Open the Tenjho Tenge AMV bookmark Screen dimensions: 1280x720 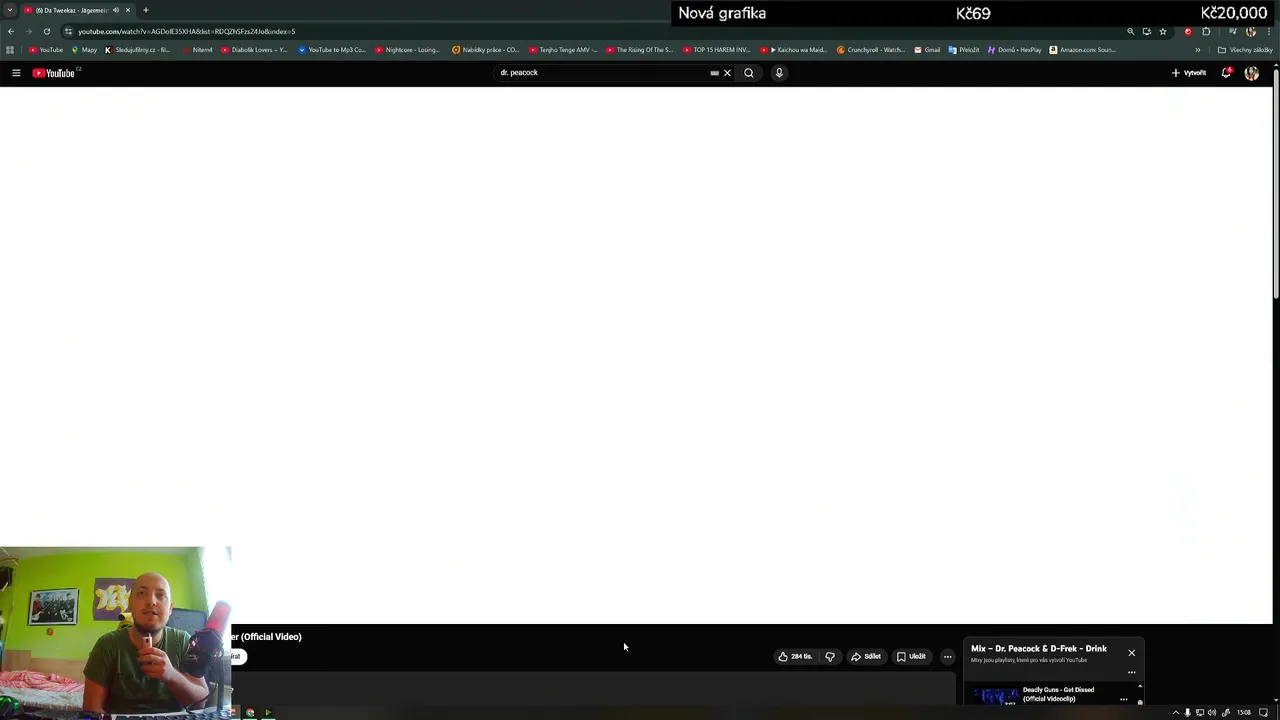[x=564, y=50]
